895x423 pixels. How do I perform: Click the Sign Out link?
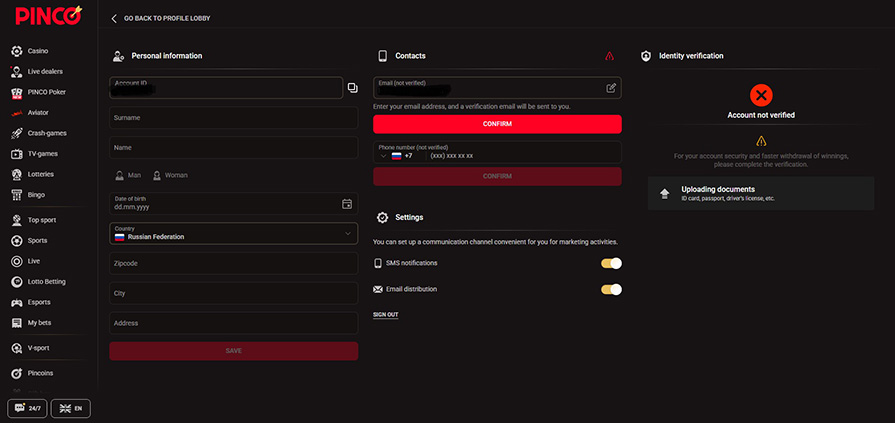pos(386,315)
